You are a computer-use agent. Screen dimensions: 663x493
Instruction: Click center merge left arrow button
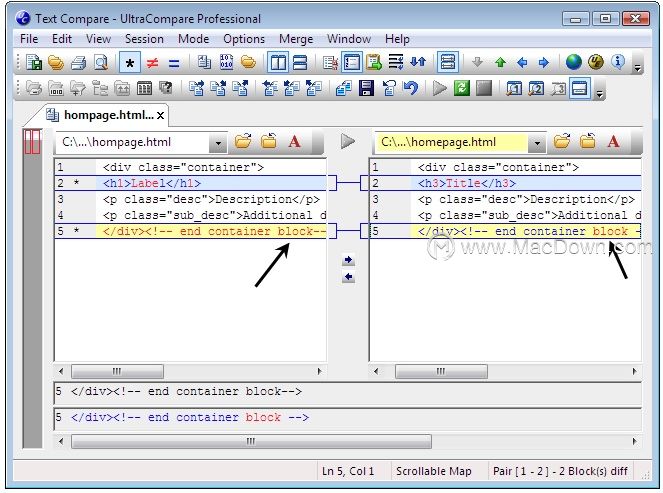coord(348,277)
